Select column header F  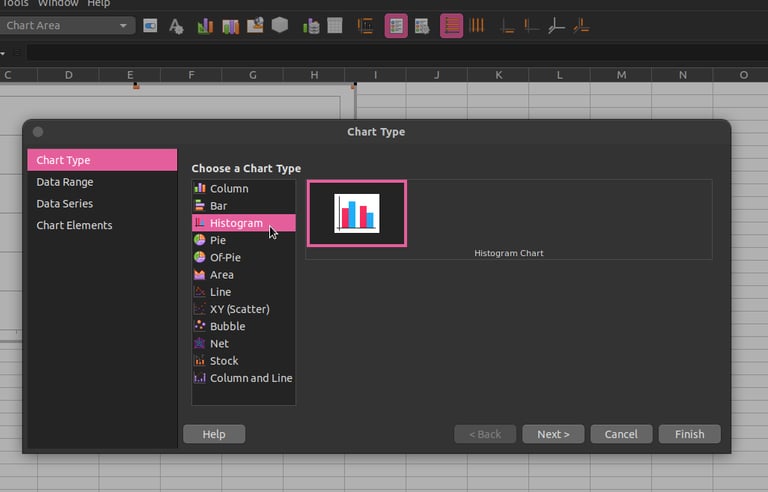click(x=191, y=74)
